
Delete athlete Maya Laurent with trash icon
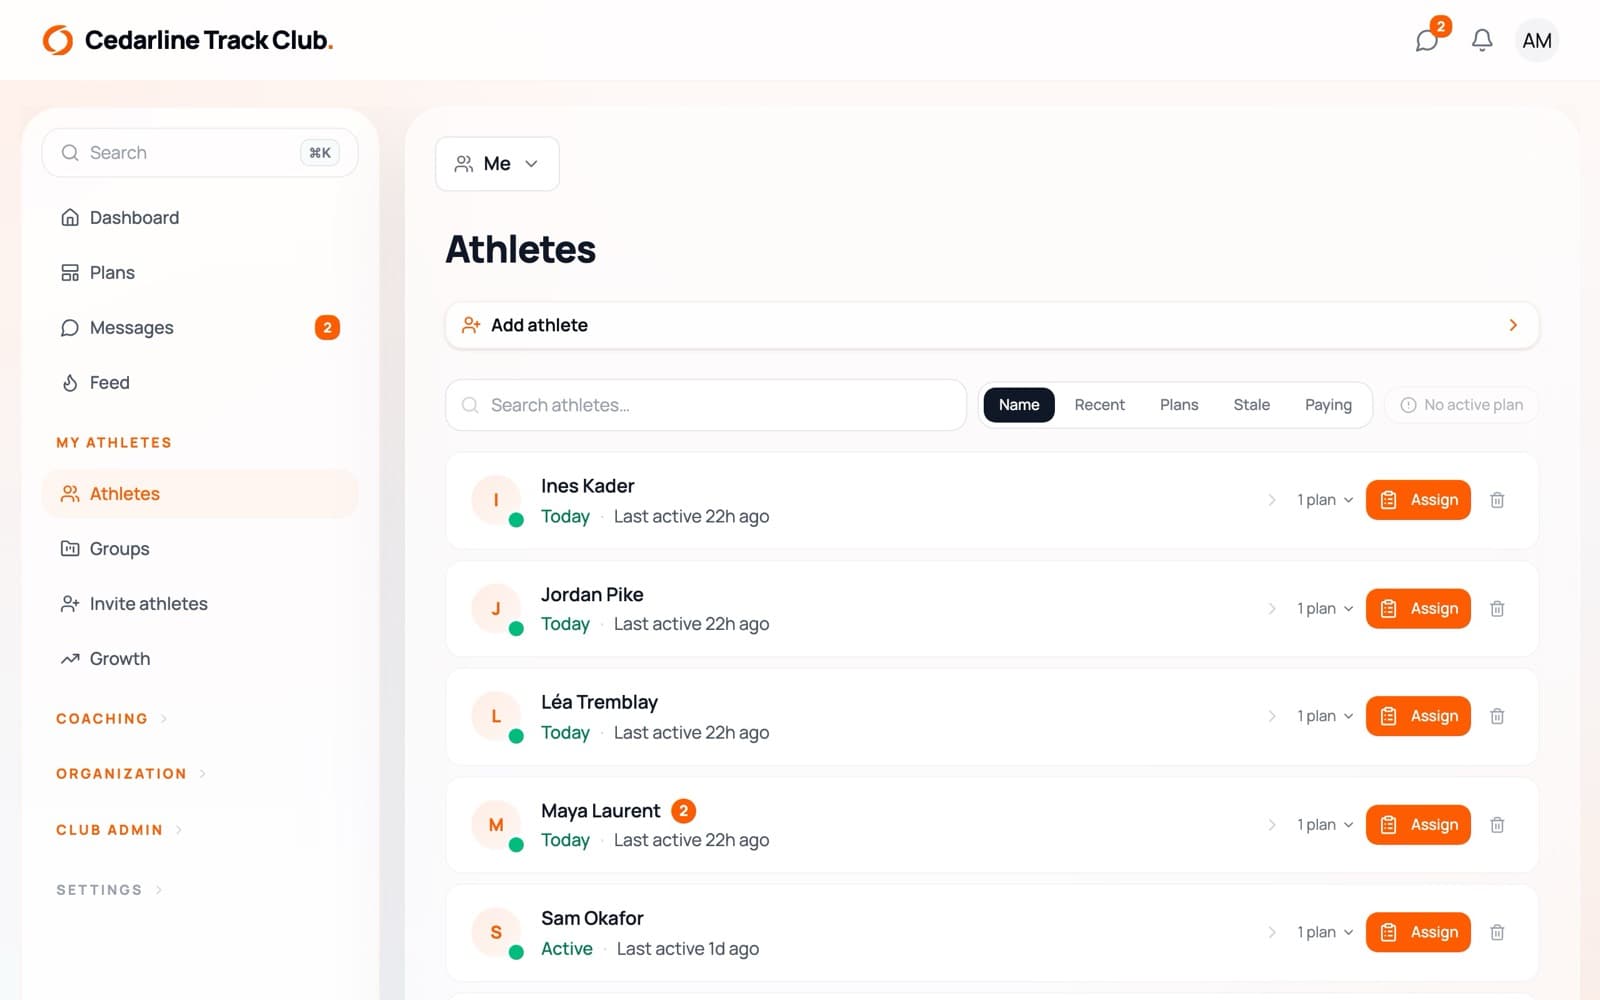[x=1497, y=825]
